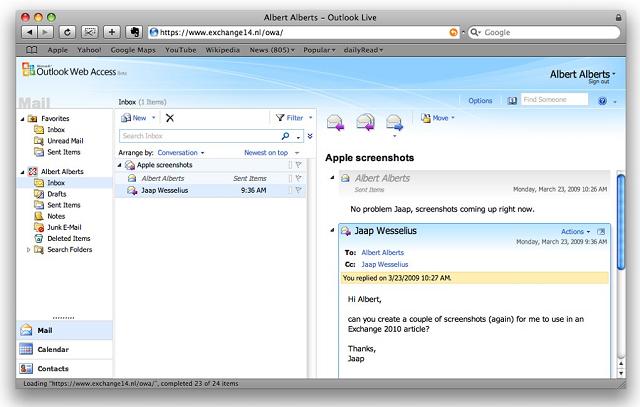
Task: Click the Google search field
Action: [544, 32]
